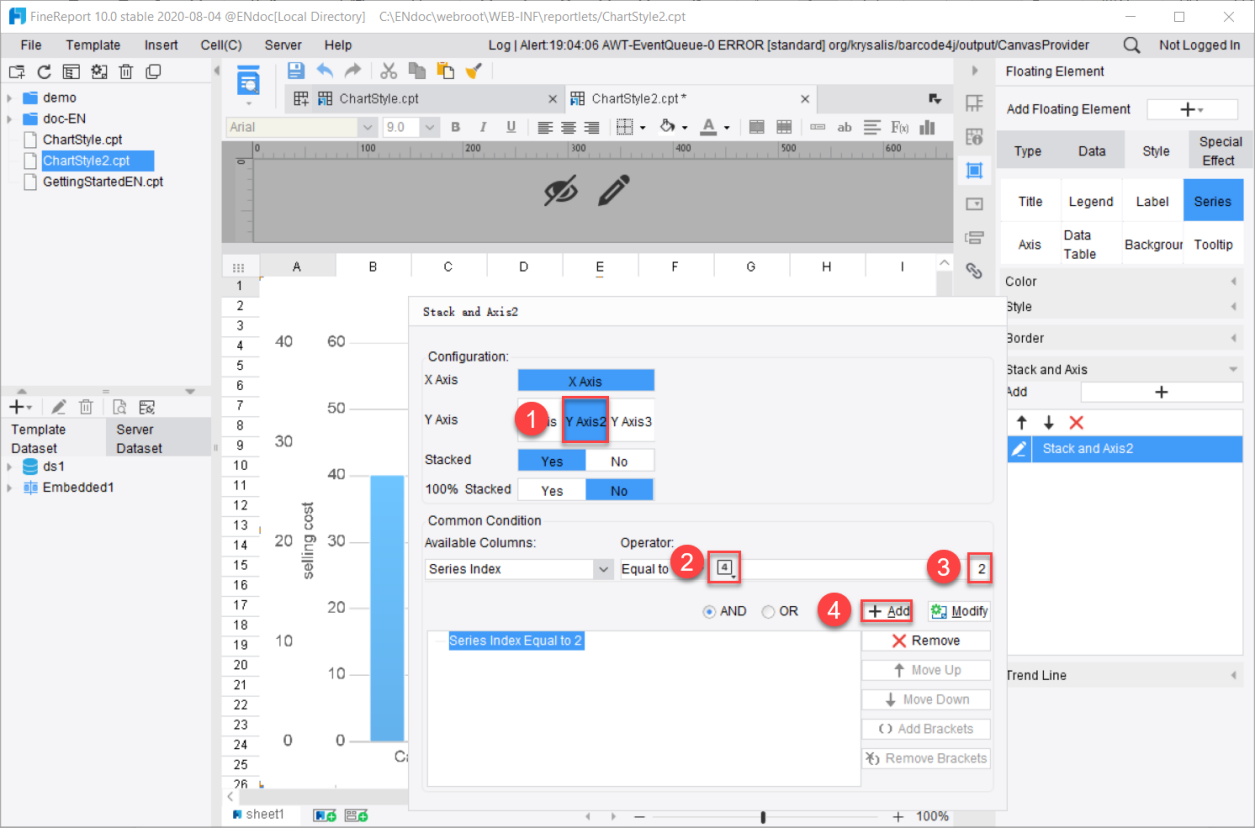Select the Floating Element panel icon
Viewport: 1255px width, 828px height.
[974, 170]
